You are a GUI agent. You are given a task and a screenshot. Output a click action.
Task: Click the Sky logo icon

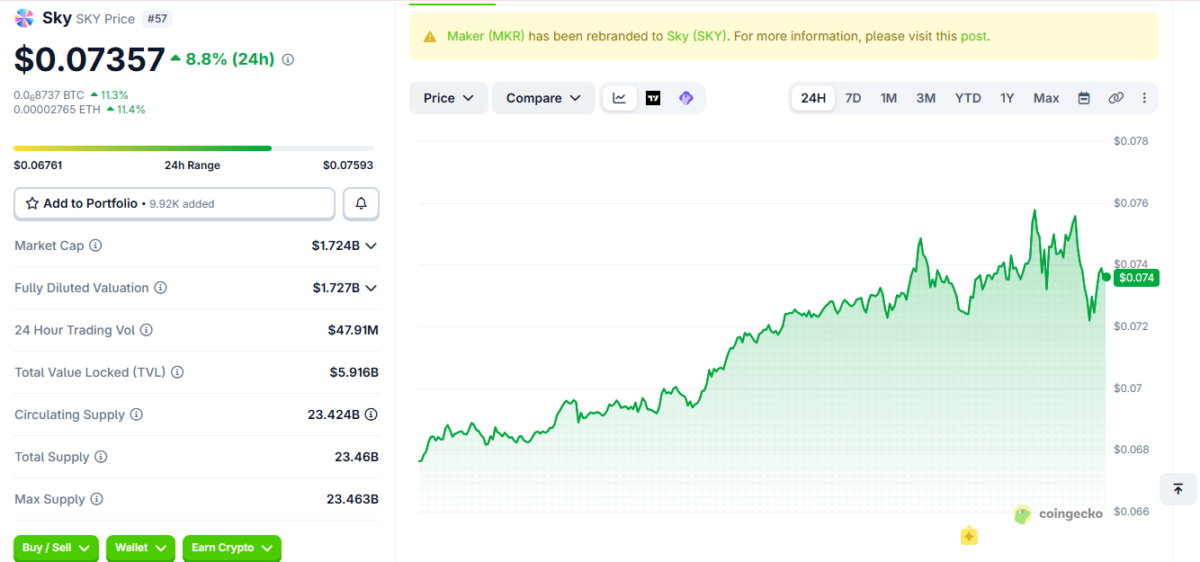click(24, 18)
